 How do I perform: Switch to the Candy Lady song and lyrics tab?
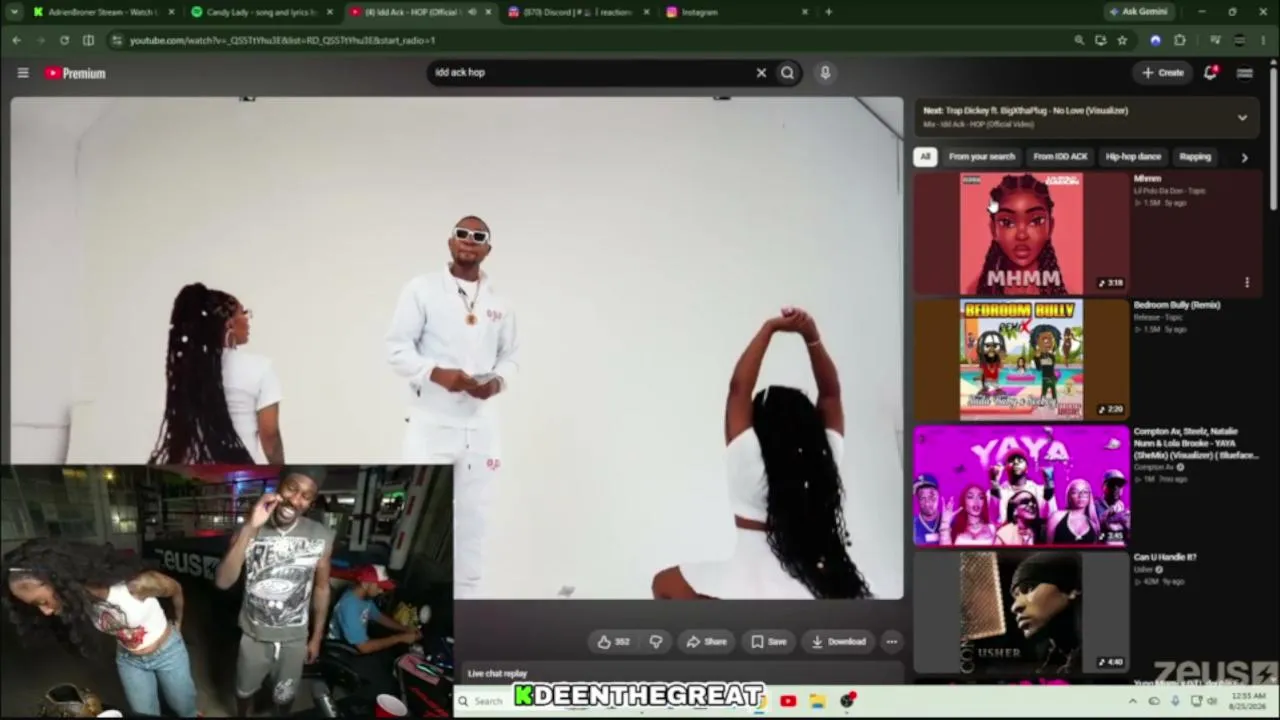262,12
